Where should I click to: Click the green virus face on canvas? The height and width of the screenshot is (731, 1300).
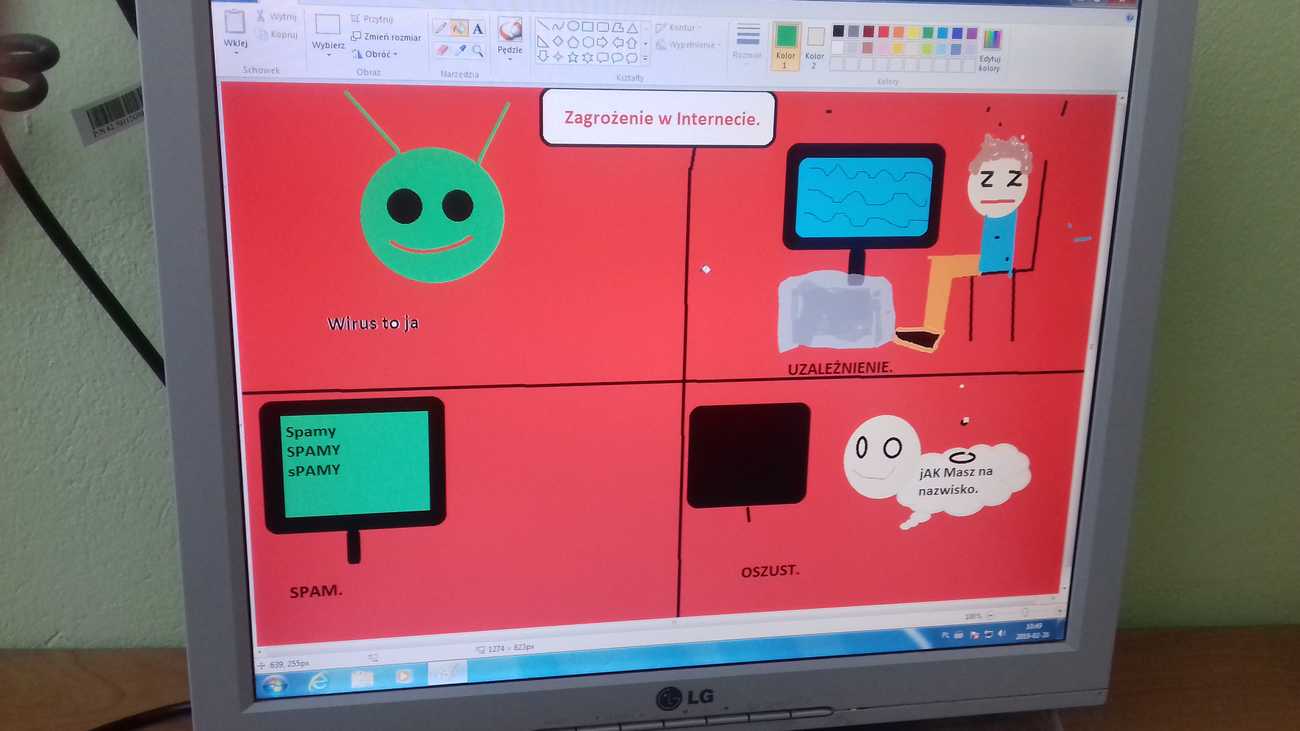(432, 214)
